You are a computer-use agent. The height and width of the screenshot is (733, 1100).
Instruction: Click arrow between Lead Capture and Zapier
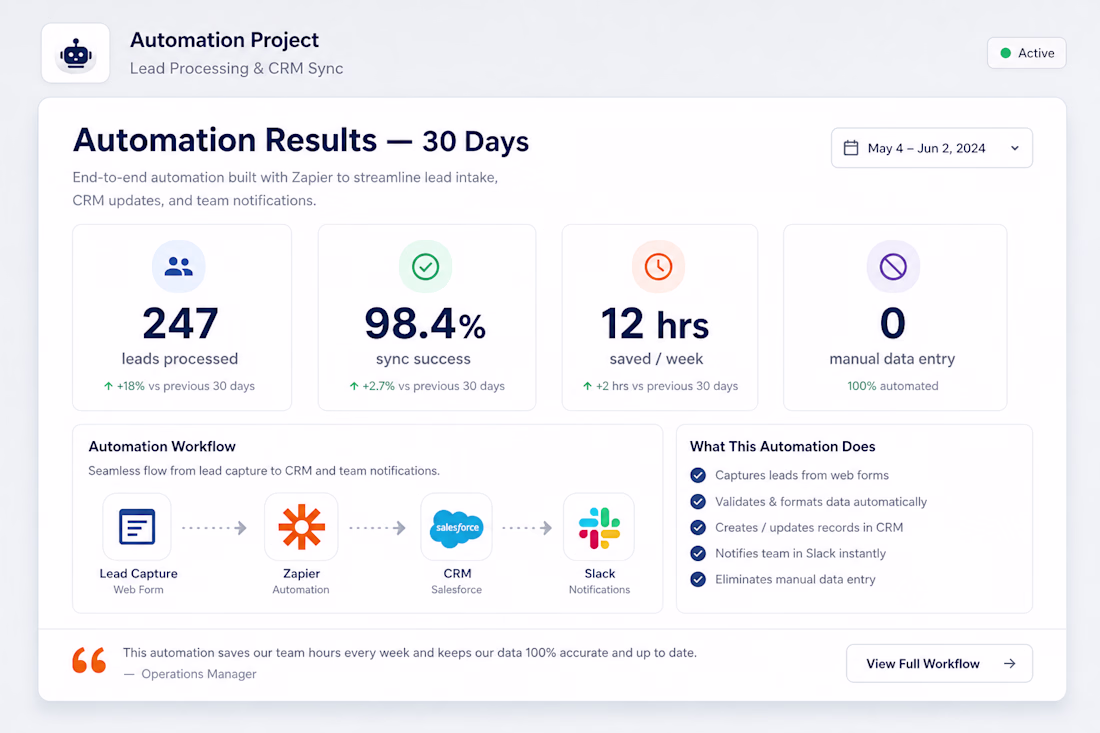pyautogui.click(x=214, y=527)
